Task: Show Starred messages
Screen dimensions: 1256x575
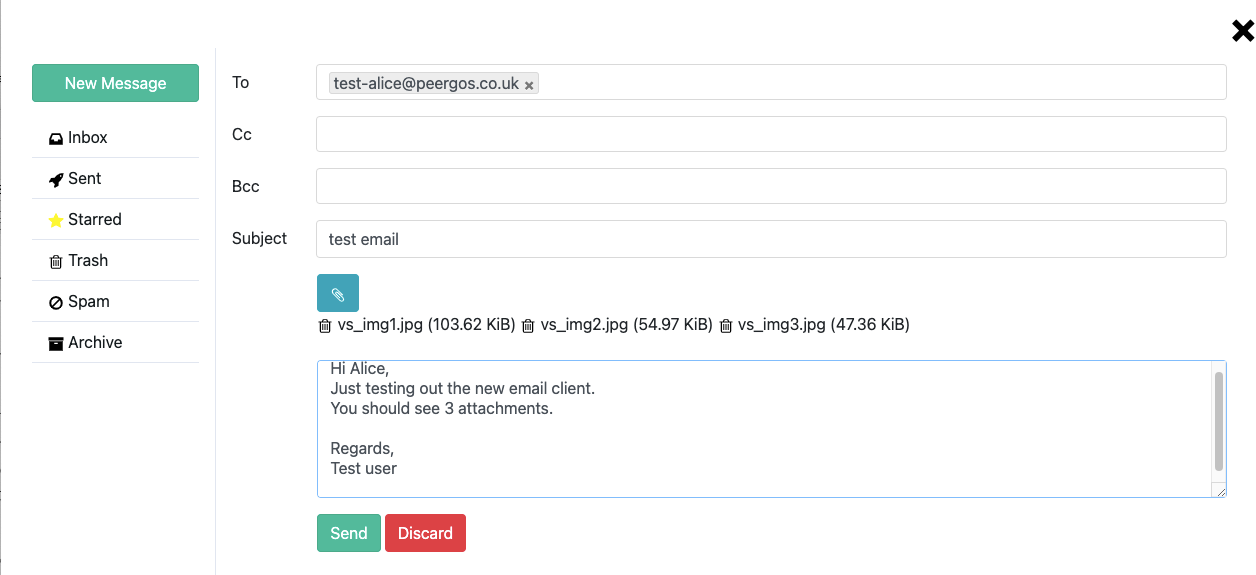Action: pyautogui.click(x=94, y=219)
